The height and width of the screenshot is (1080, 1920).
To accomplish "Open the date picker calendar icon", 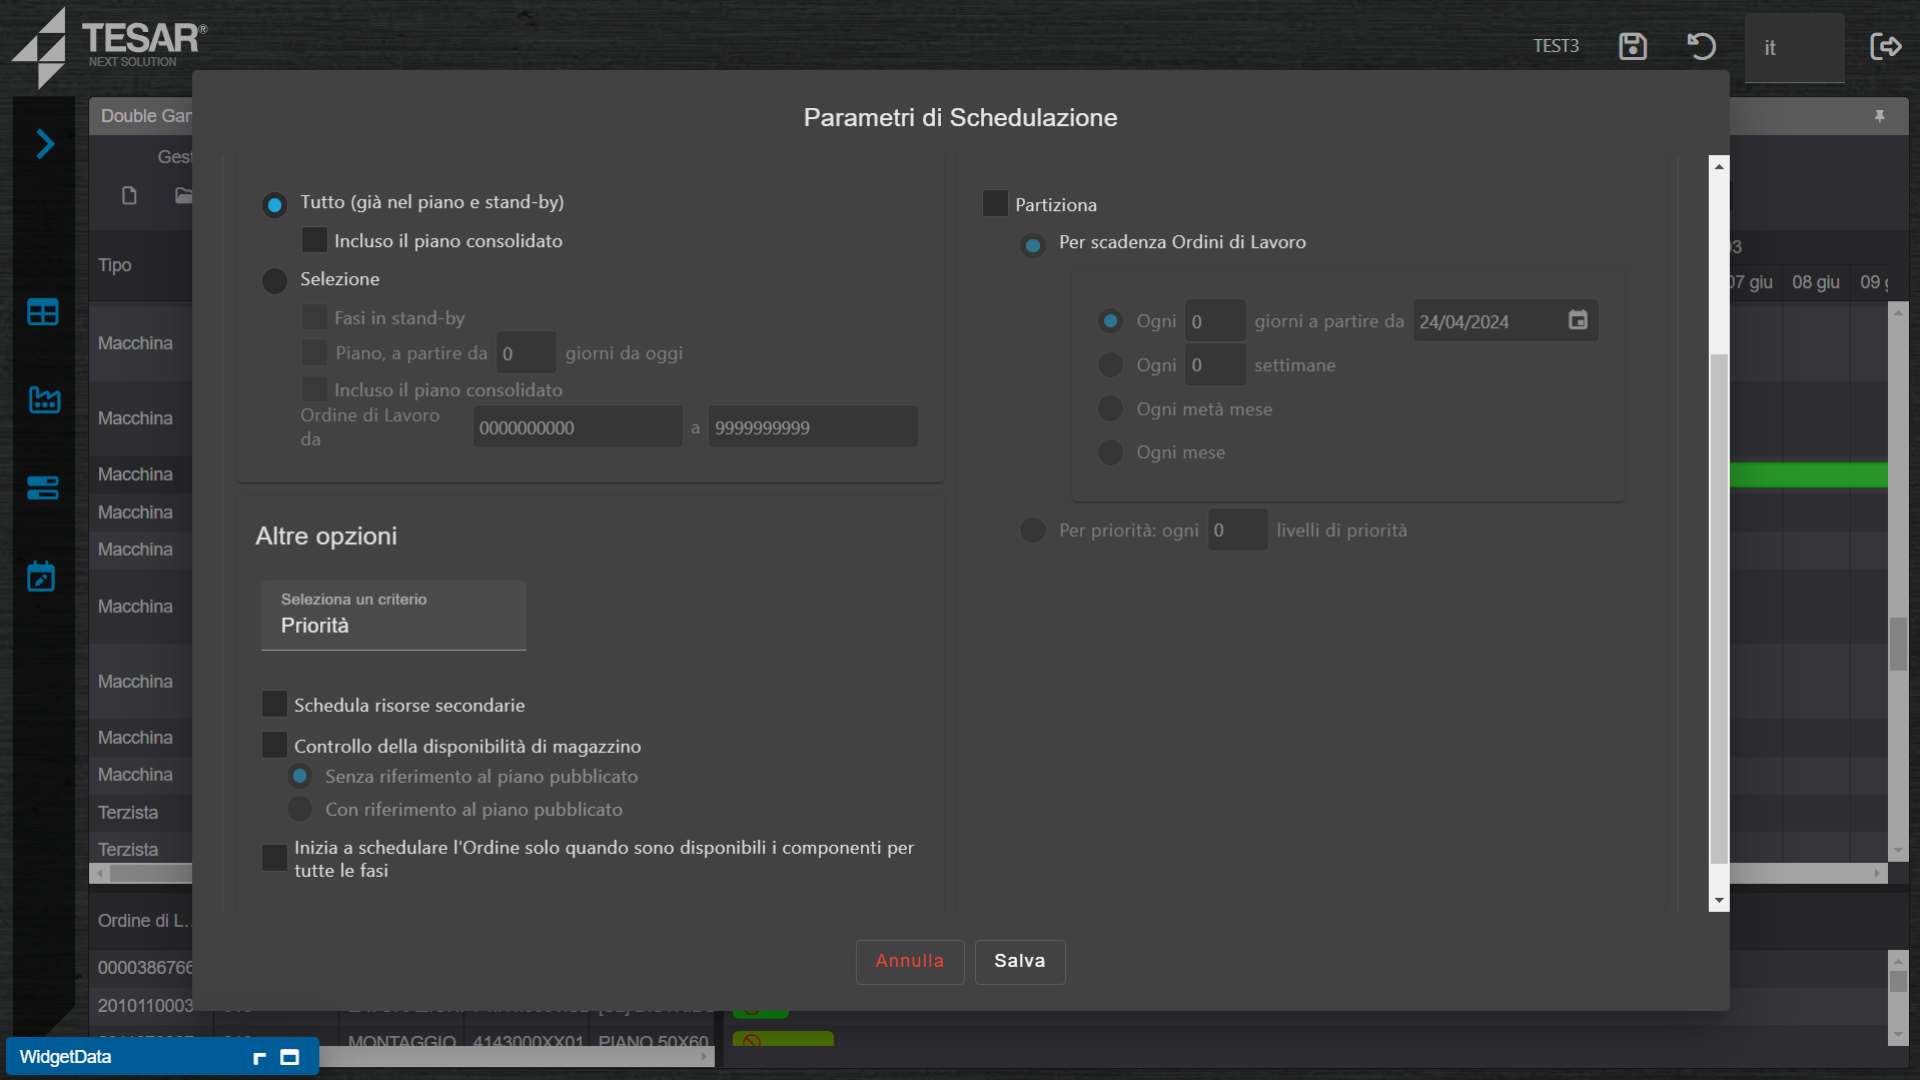I will tap(1578, 320).
